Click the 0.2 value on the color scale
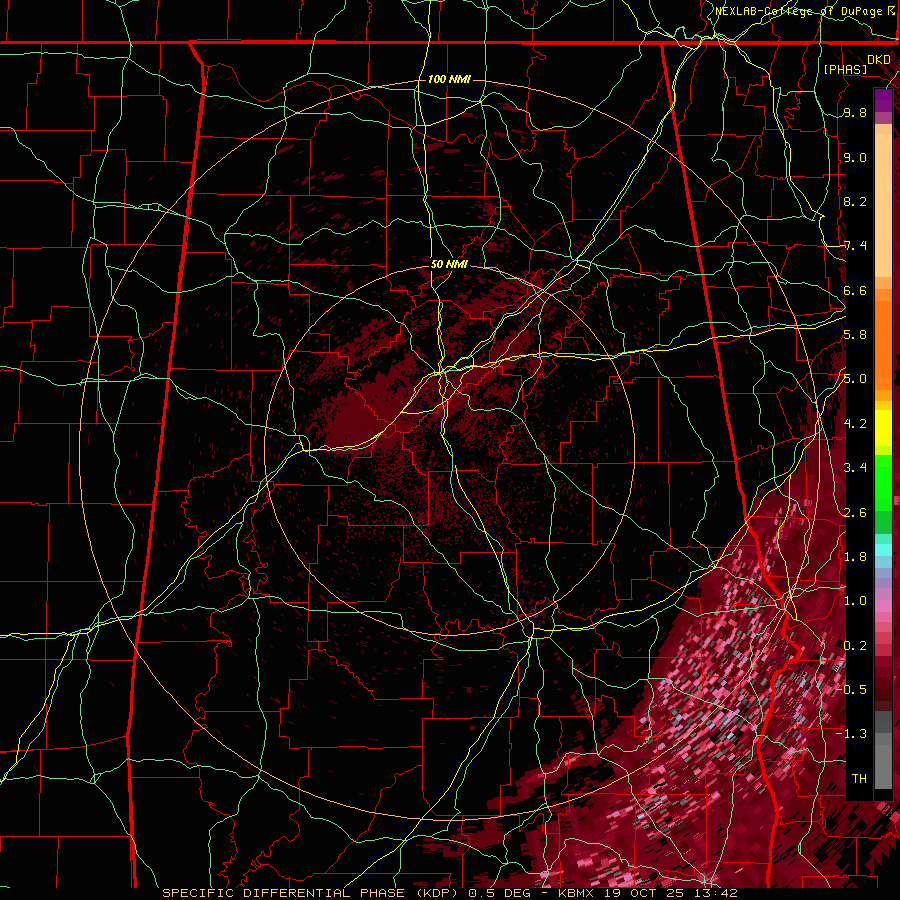The image size is (900, 900). pyautogui.click(x=855, y=646)
